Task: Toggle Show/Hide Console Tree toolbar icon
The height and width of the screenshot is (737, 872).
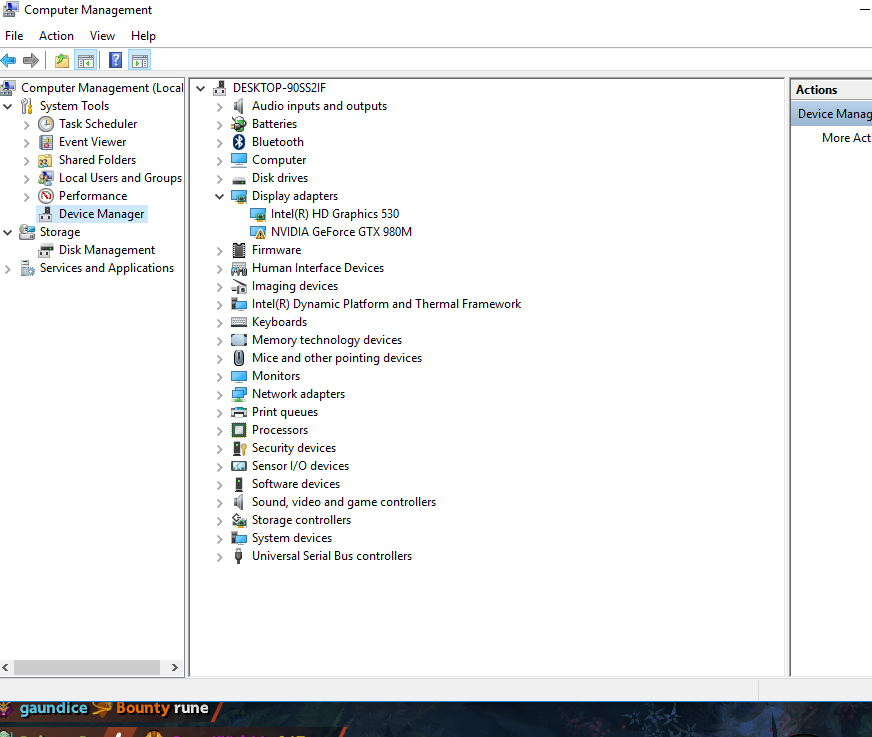Action: pos(86,60)
